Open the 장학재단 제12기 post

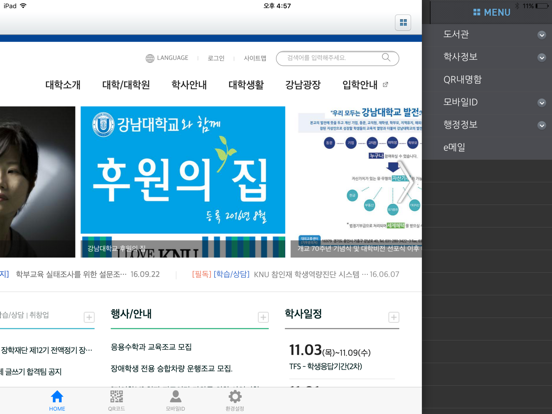click(x=46, y=350)
